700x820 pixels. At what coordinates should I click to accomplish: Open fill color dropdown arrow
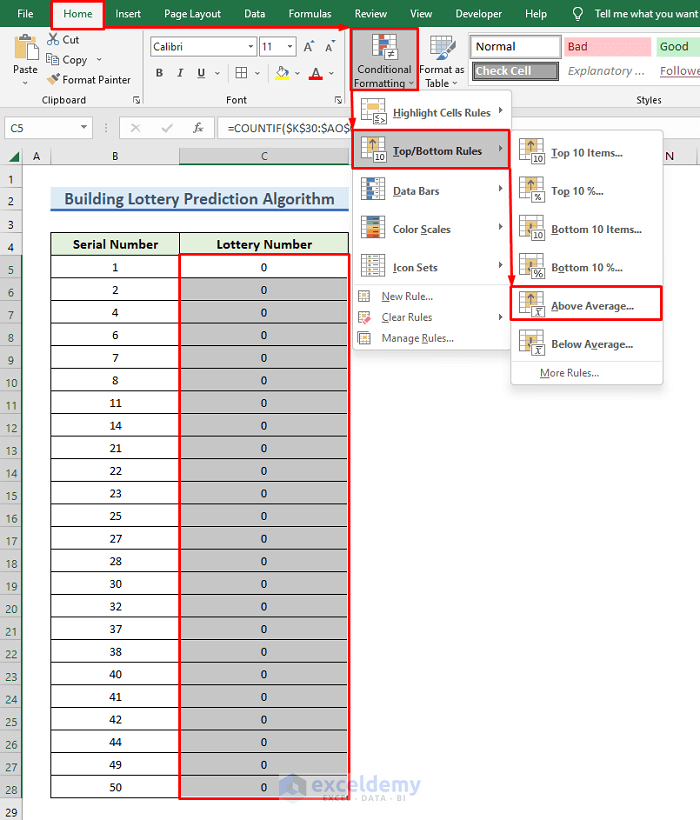coord(297,73)
